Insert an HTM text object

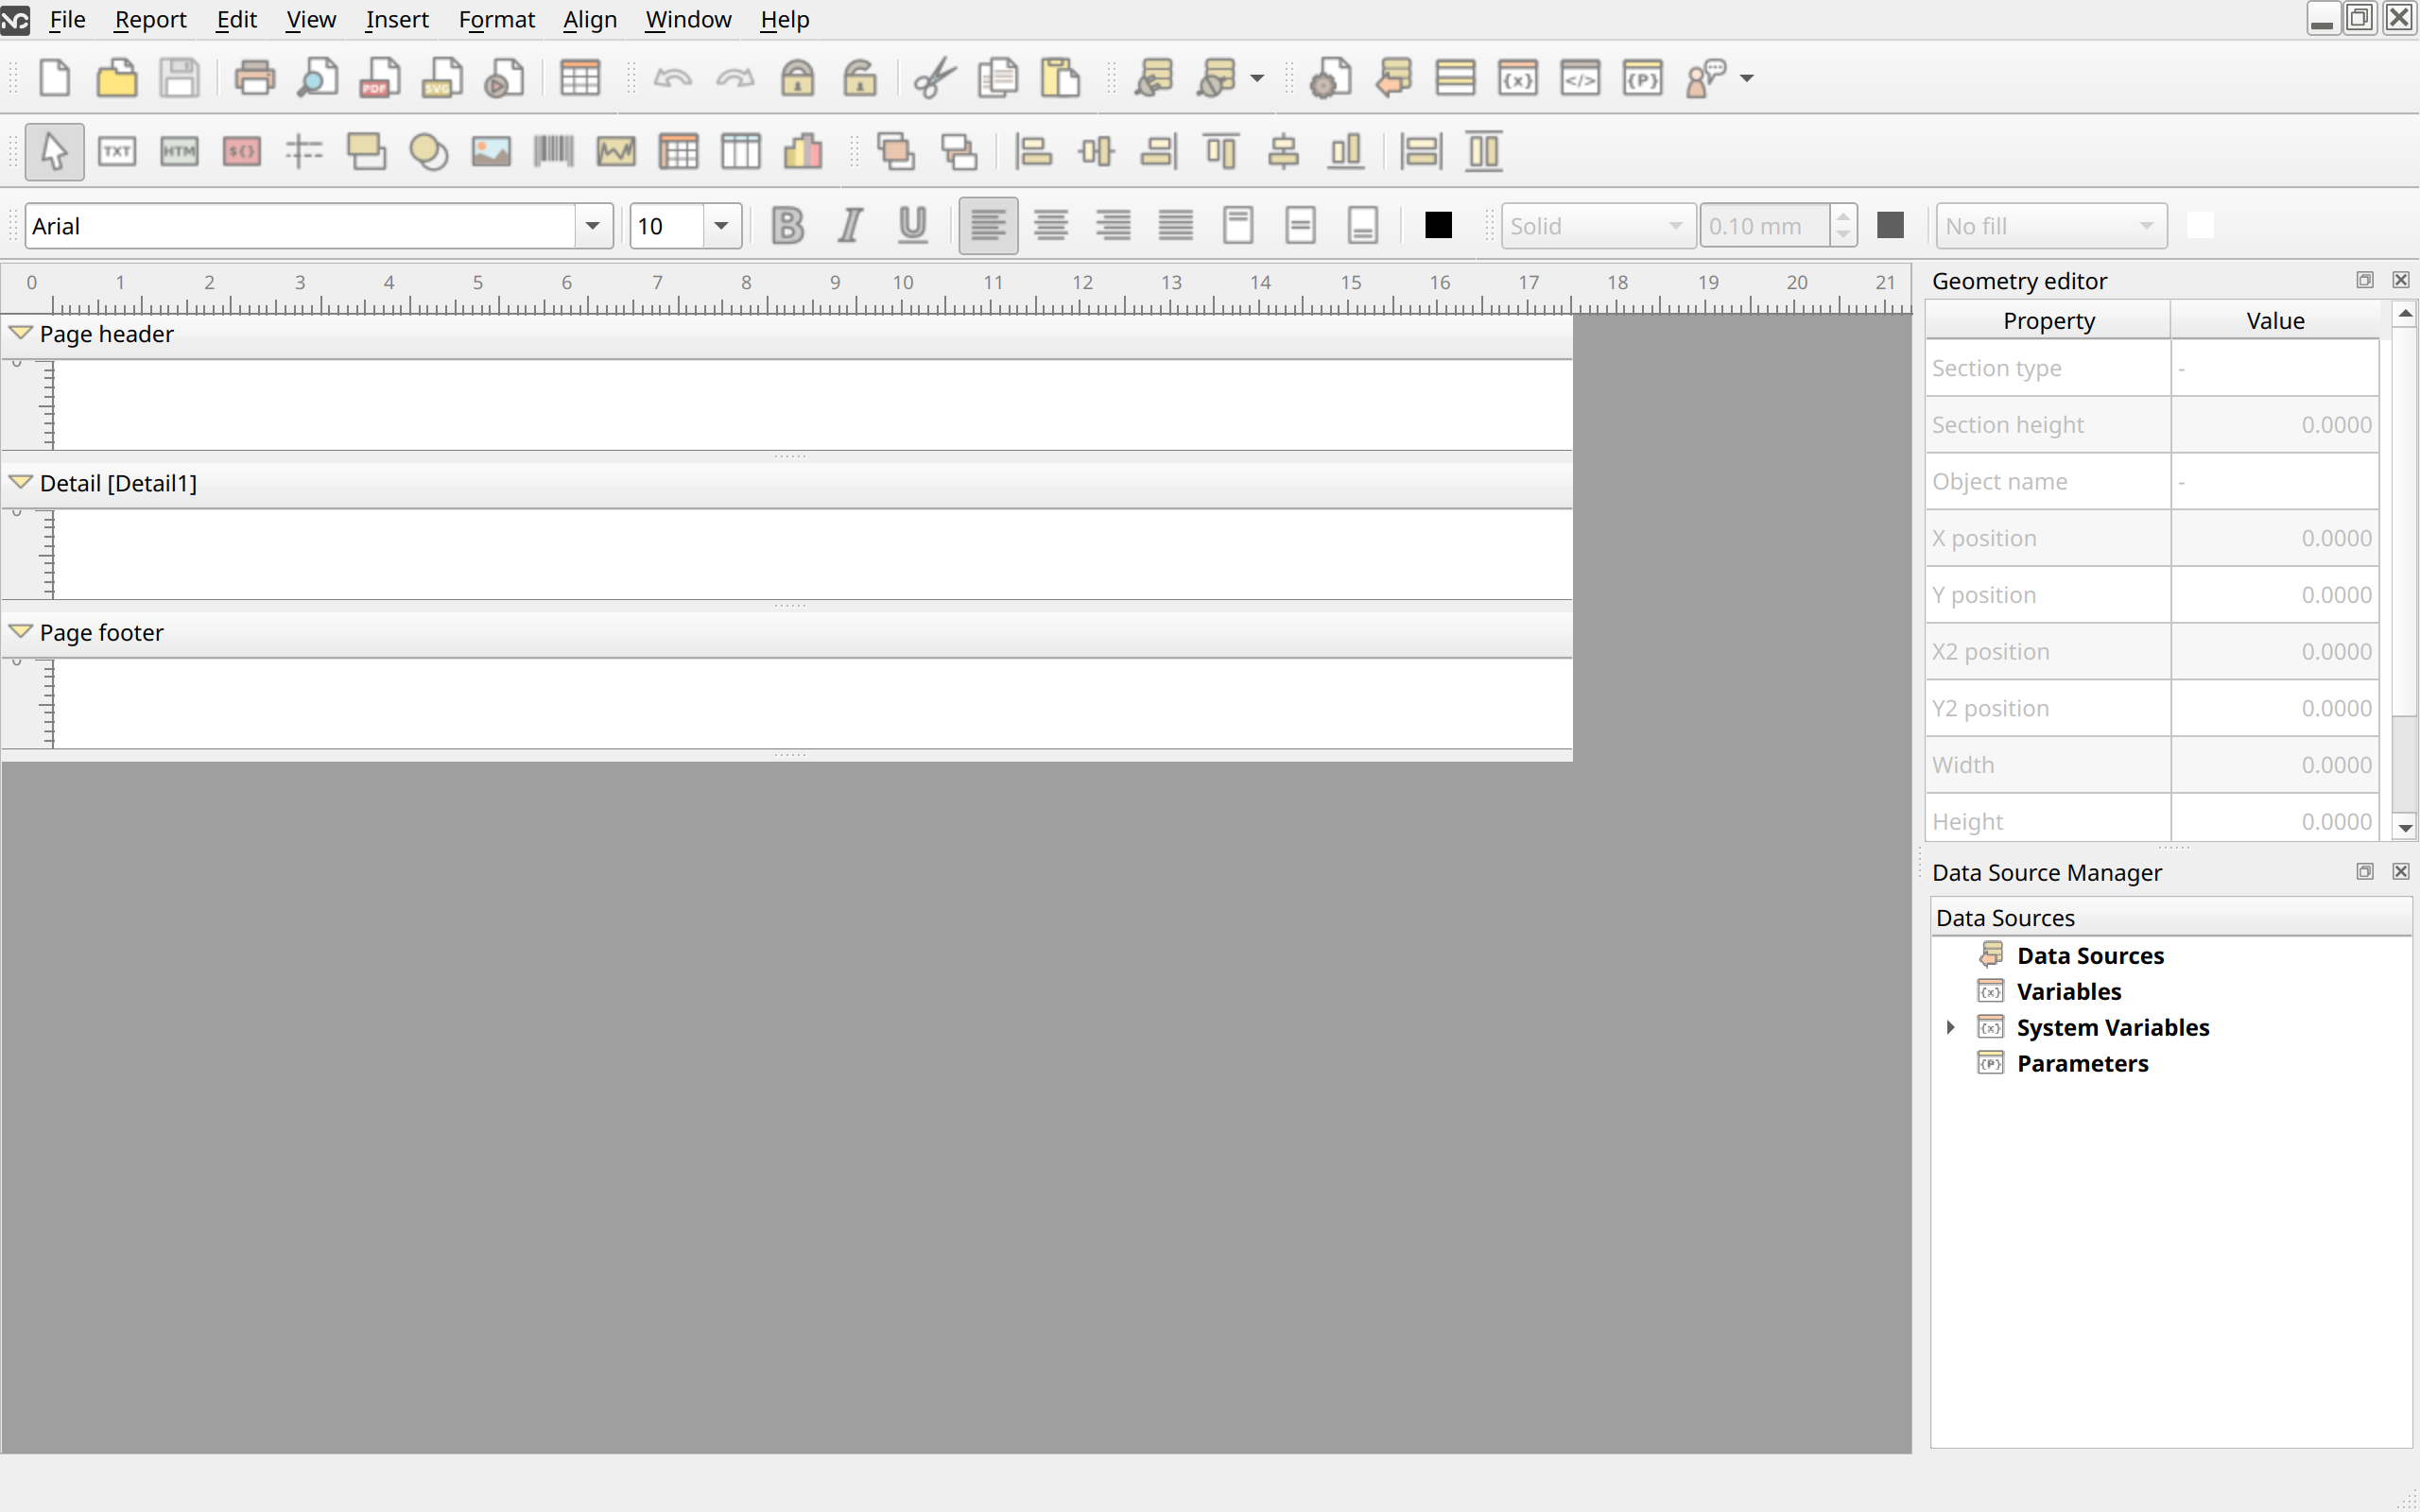pyautogui.click(x=179, y=151)
